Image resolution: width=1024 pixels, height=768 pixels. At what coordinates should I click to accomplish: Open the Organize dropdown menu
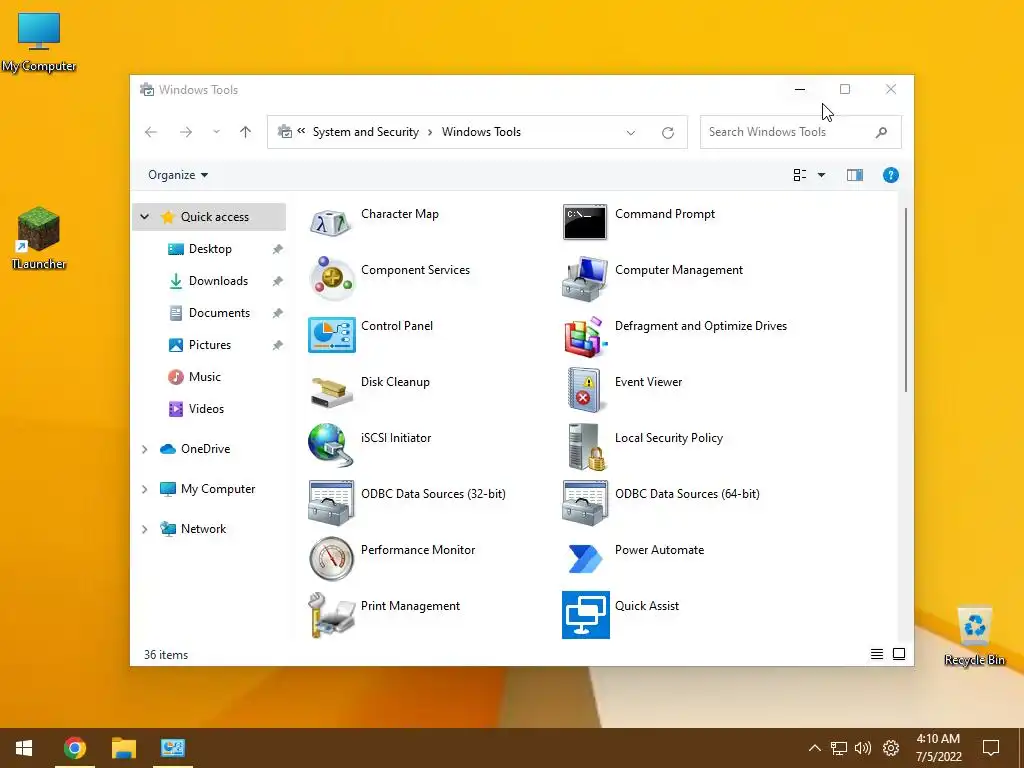tap(178, 175)
